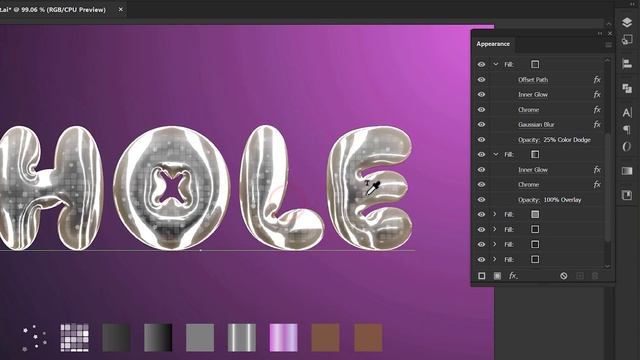
Task: Hide the Gaussian Blur effect with its eye
Action: click(482, 124)
